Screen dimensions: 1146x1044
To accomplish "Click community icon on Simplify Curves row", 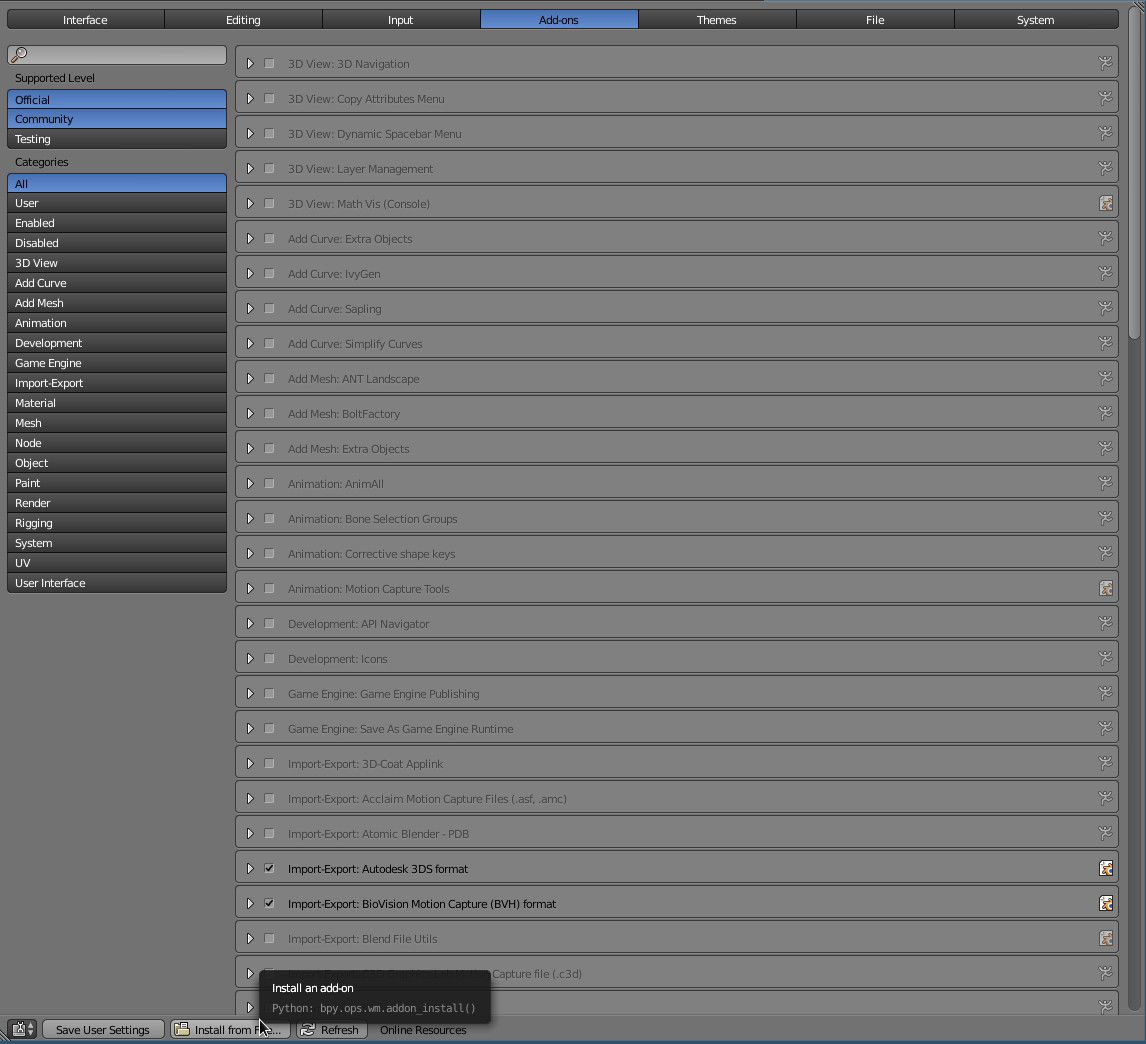I will pos(1105,344).
